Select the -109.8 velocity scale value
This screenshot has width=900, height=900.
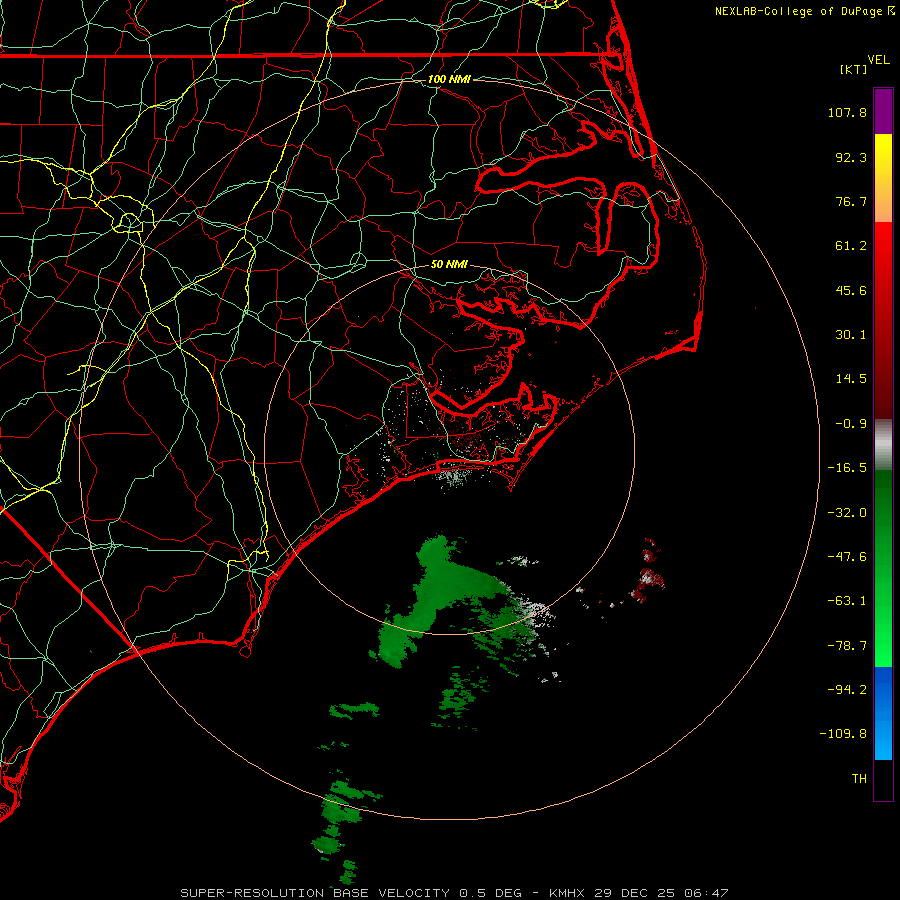(843, 734)
